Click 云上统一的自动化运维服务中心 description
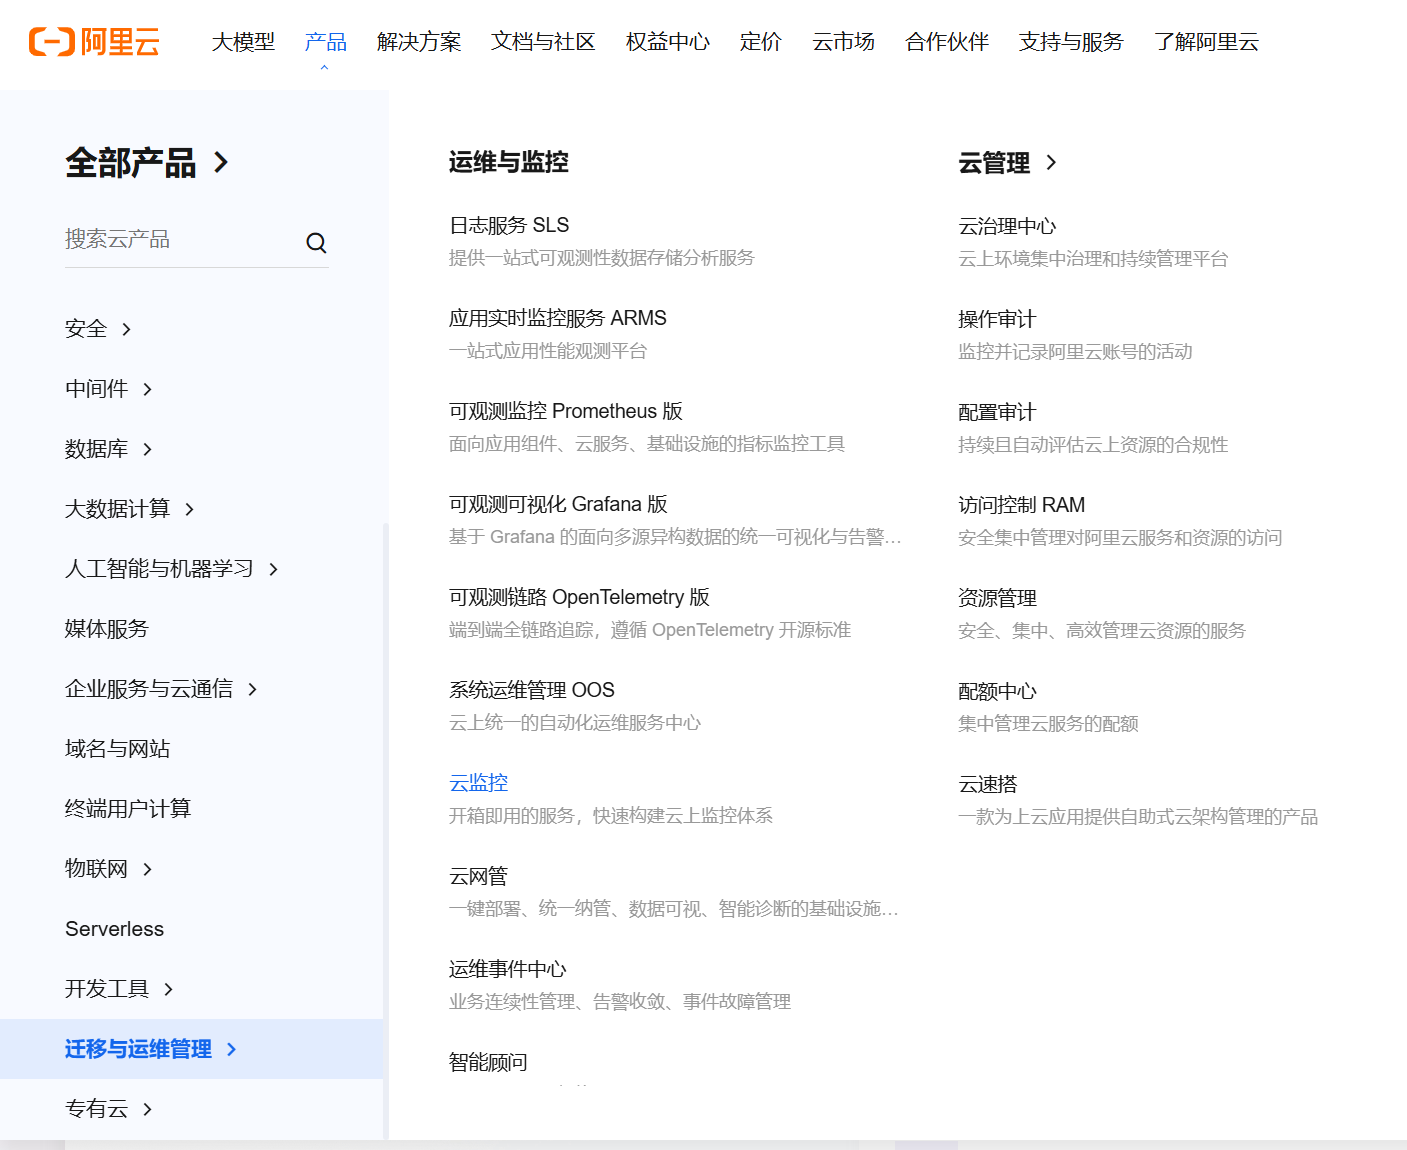Viewport: 1407px width, 1150px height. (x=575, y=723)
